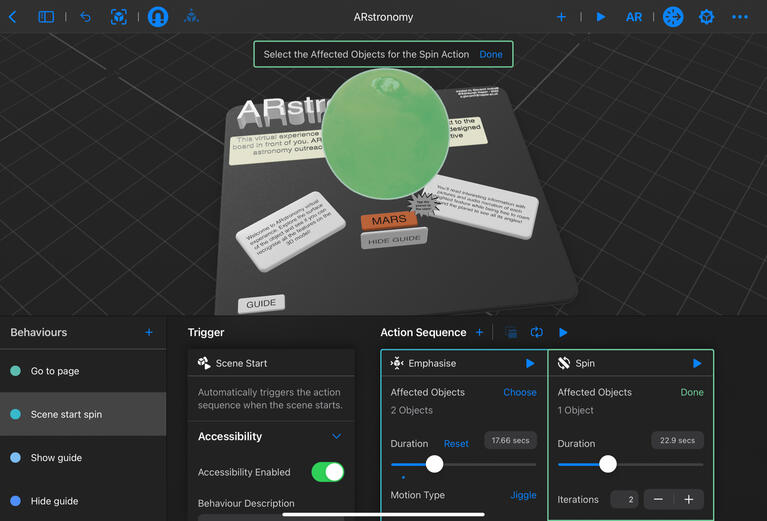Click Done for Spin affected objects
This screenshot has height=521, width=767.
pyautogui.click(x=692, y=392)
